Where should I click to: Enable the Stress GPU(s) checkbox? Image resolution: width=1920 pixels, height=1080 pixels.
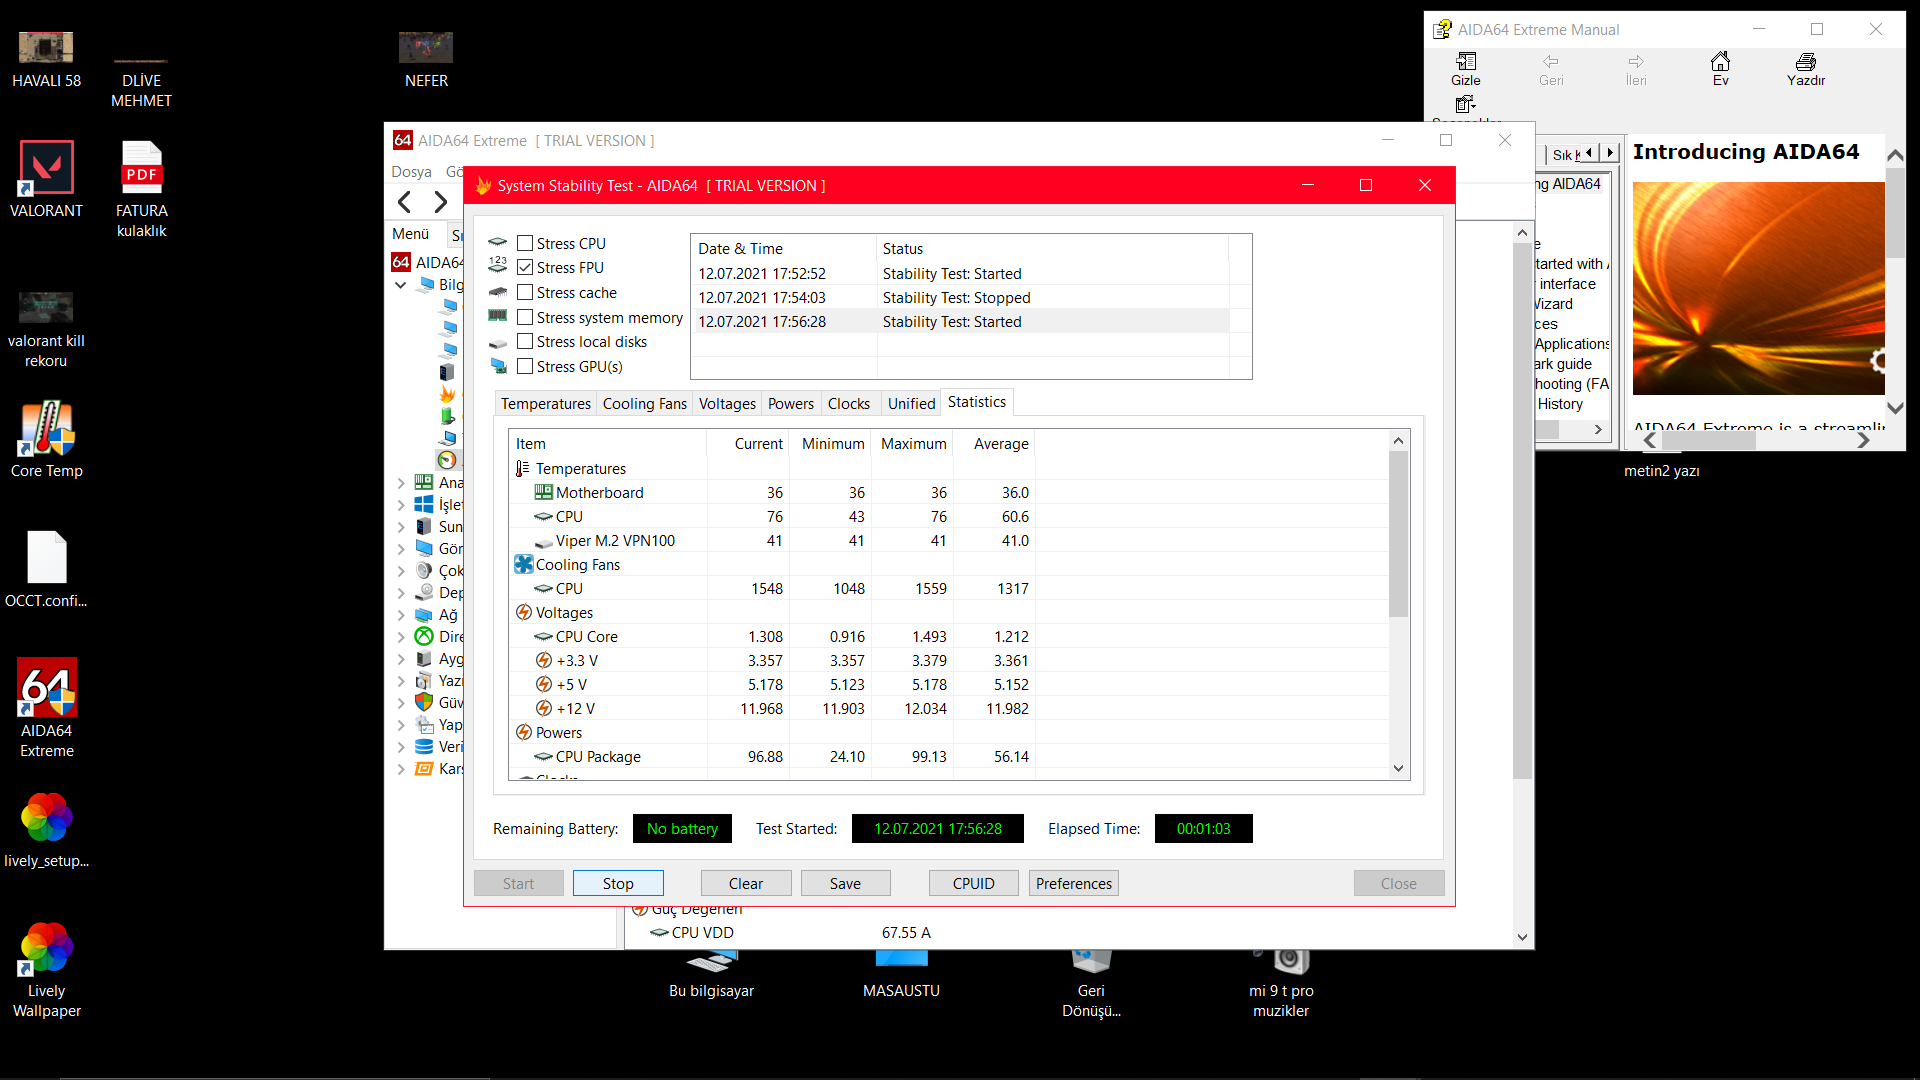pyautogui.click(x=525, y=366)
